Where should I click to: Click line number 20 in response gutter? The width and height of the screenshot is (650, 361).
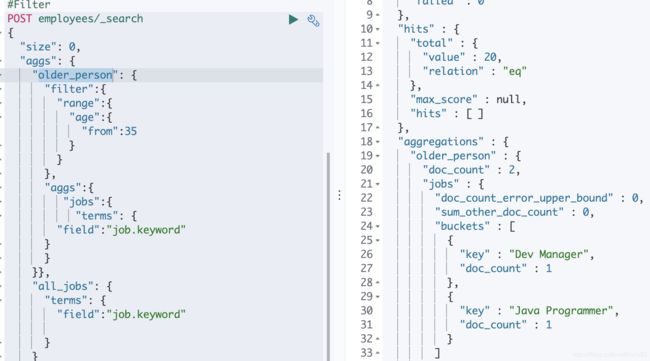point(366,170)
